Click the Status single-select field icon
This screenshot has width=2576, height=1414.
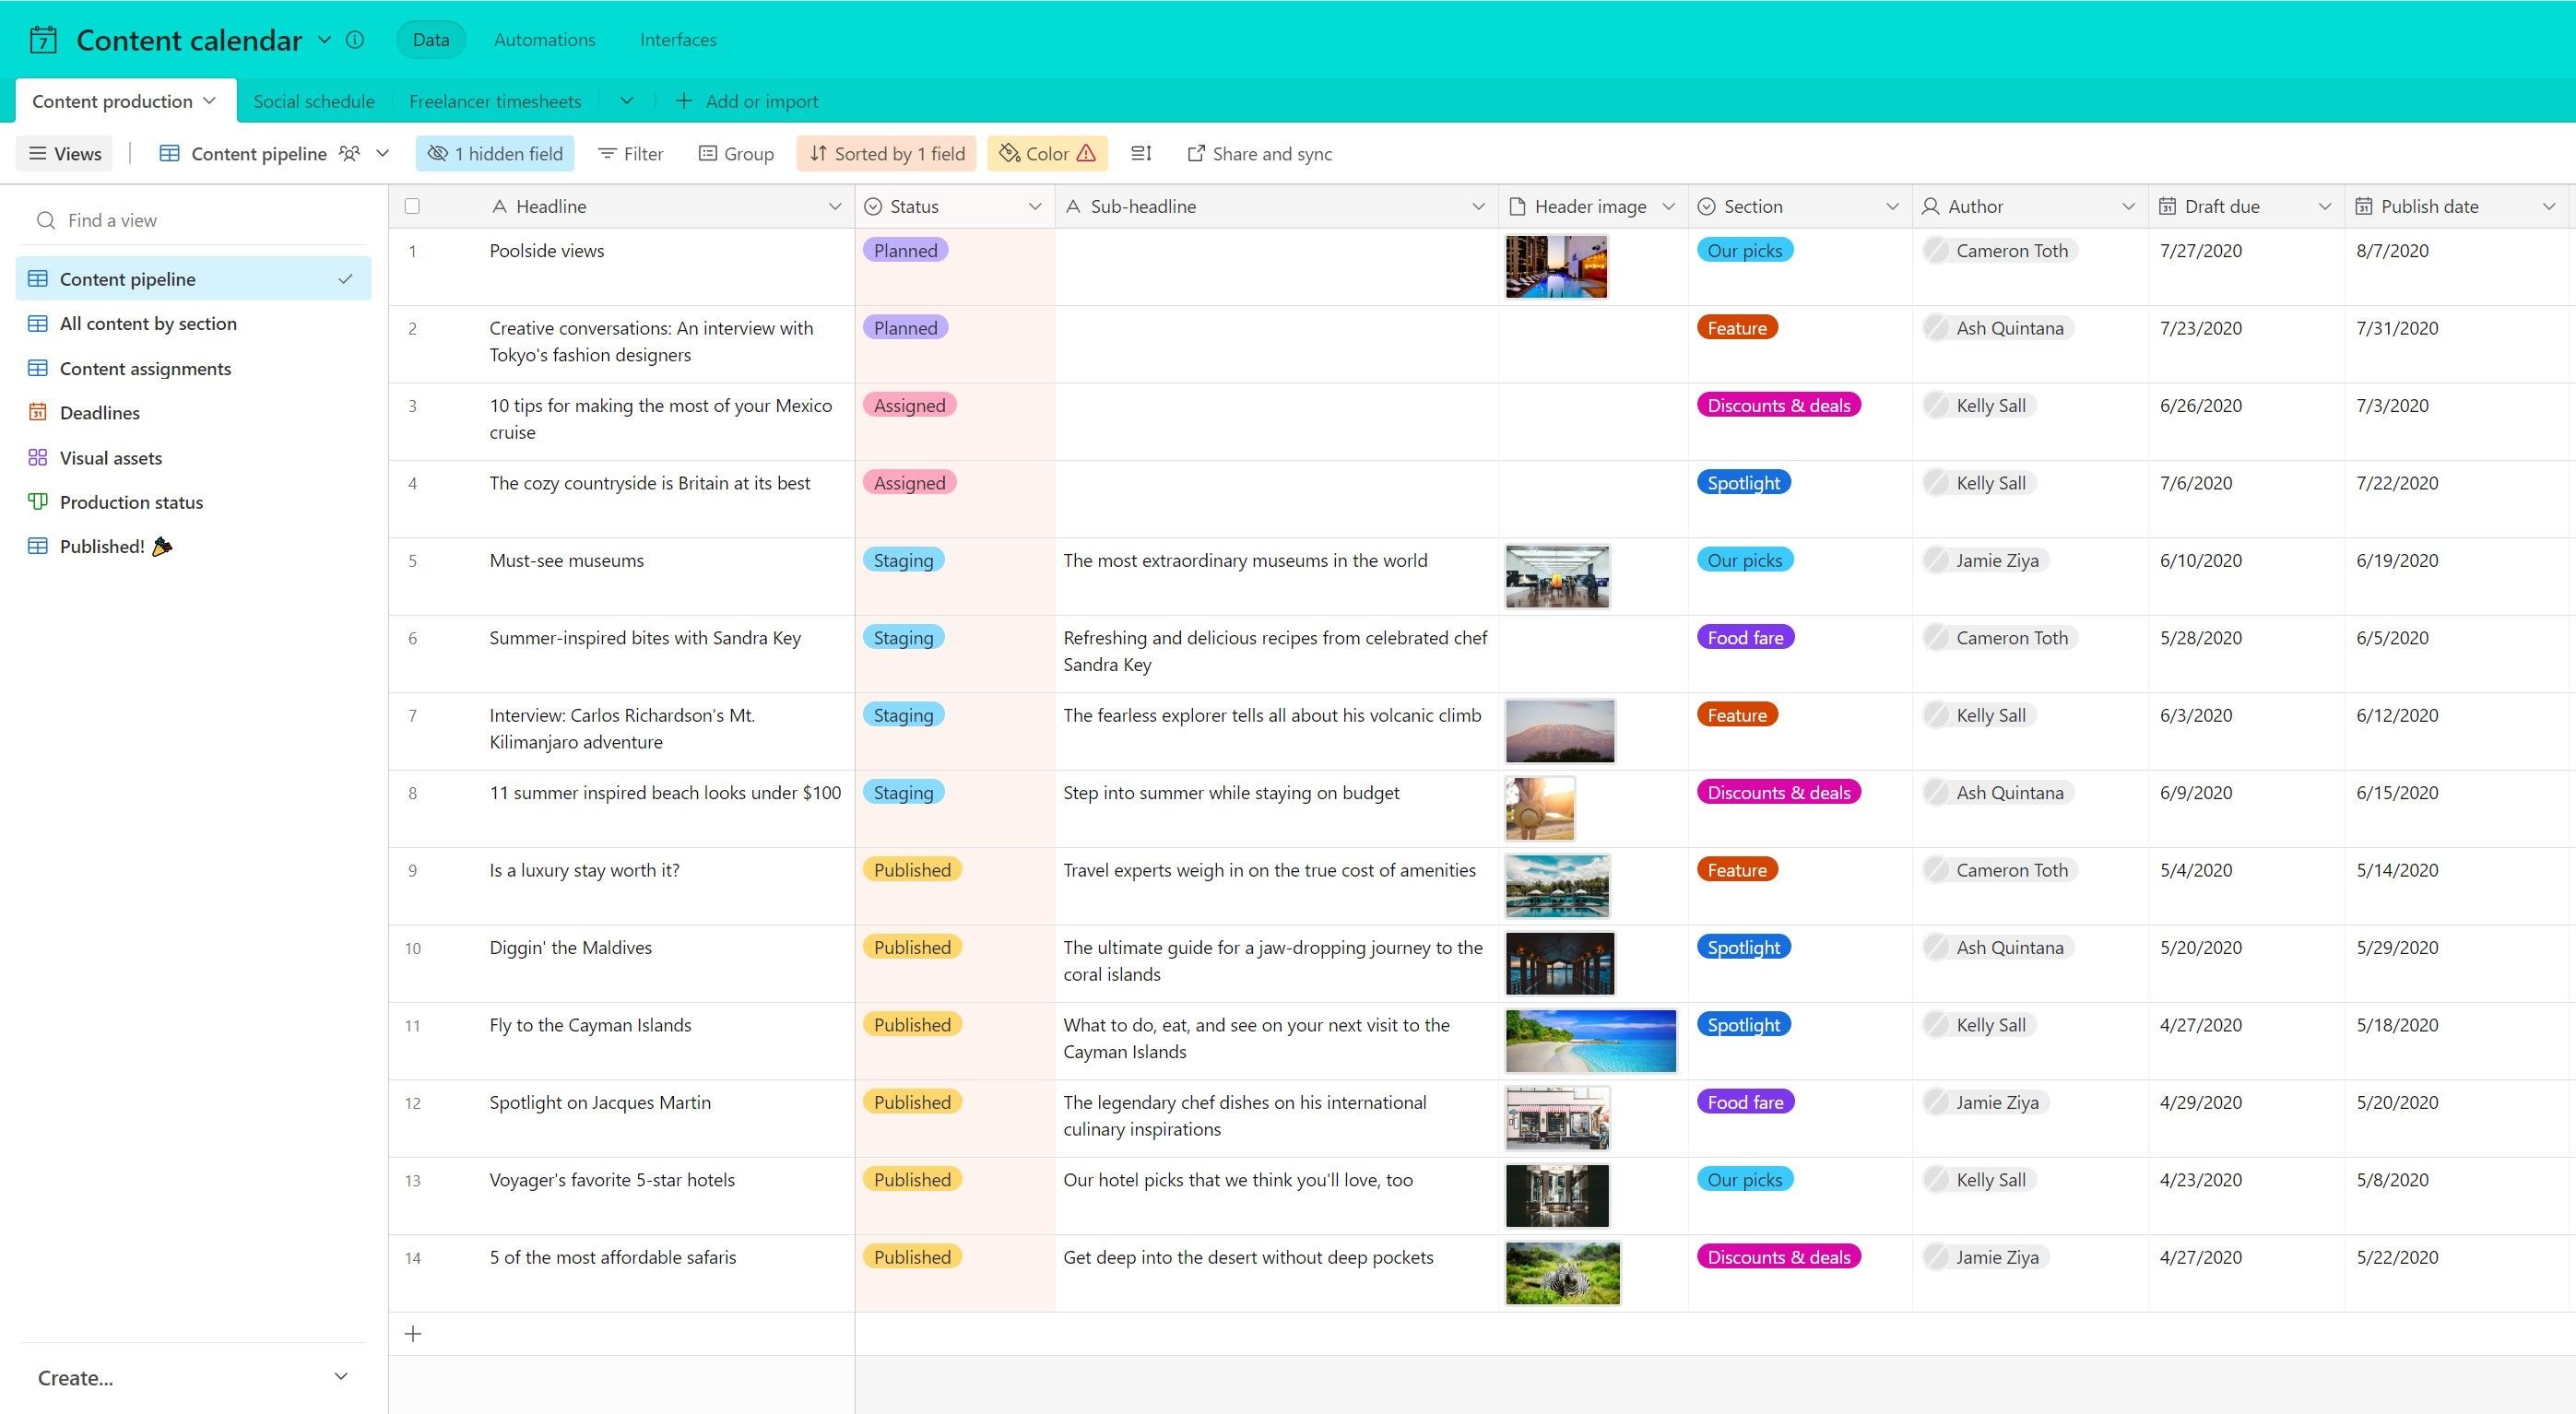pos(873,206)
